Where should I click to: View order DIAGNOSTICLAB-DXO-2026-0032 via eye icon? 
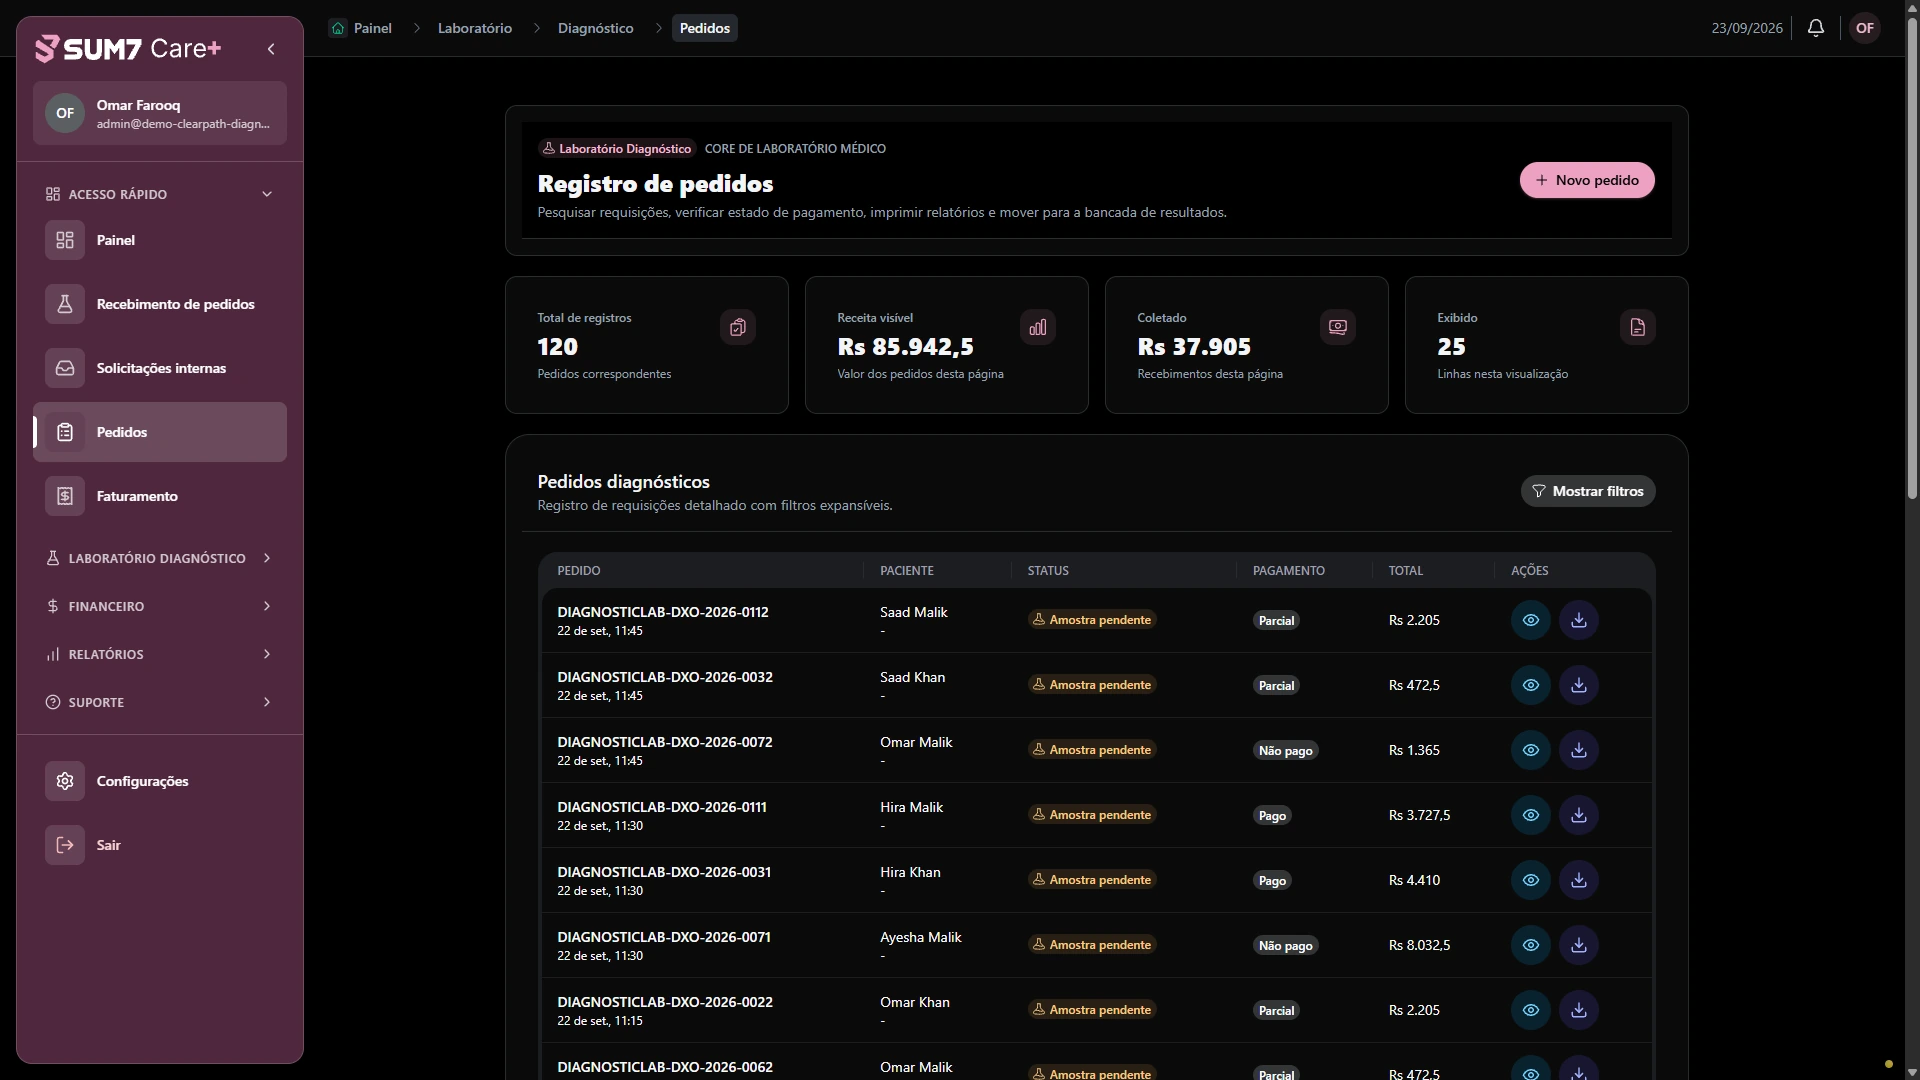tap(1531, 685)
